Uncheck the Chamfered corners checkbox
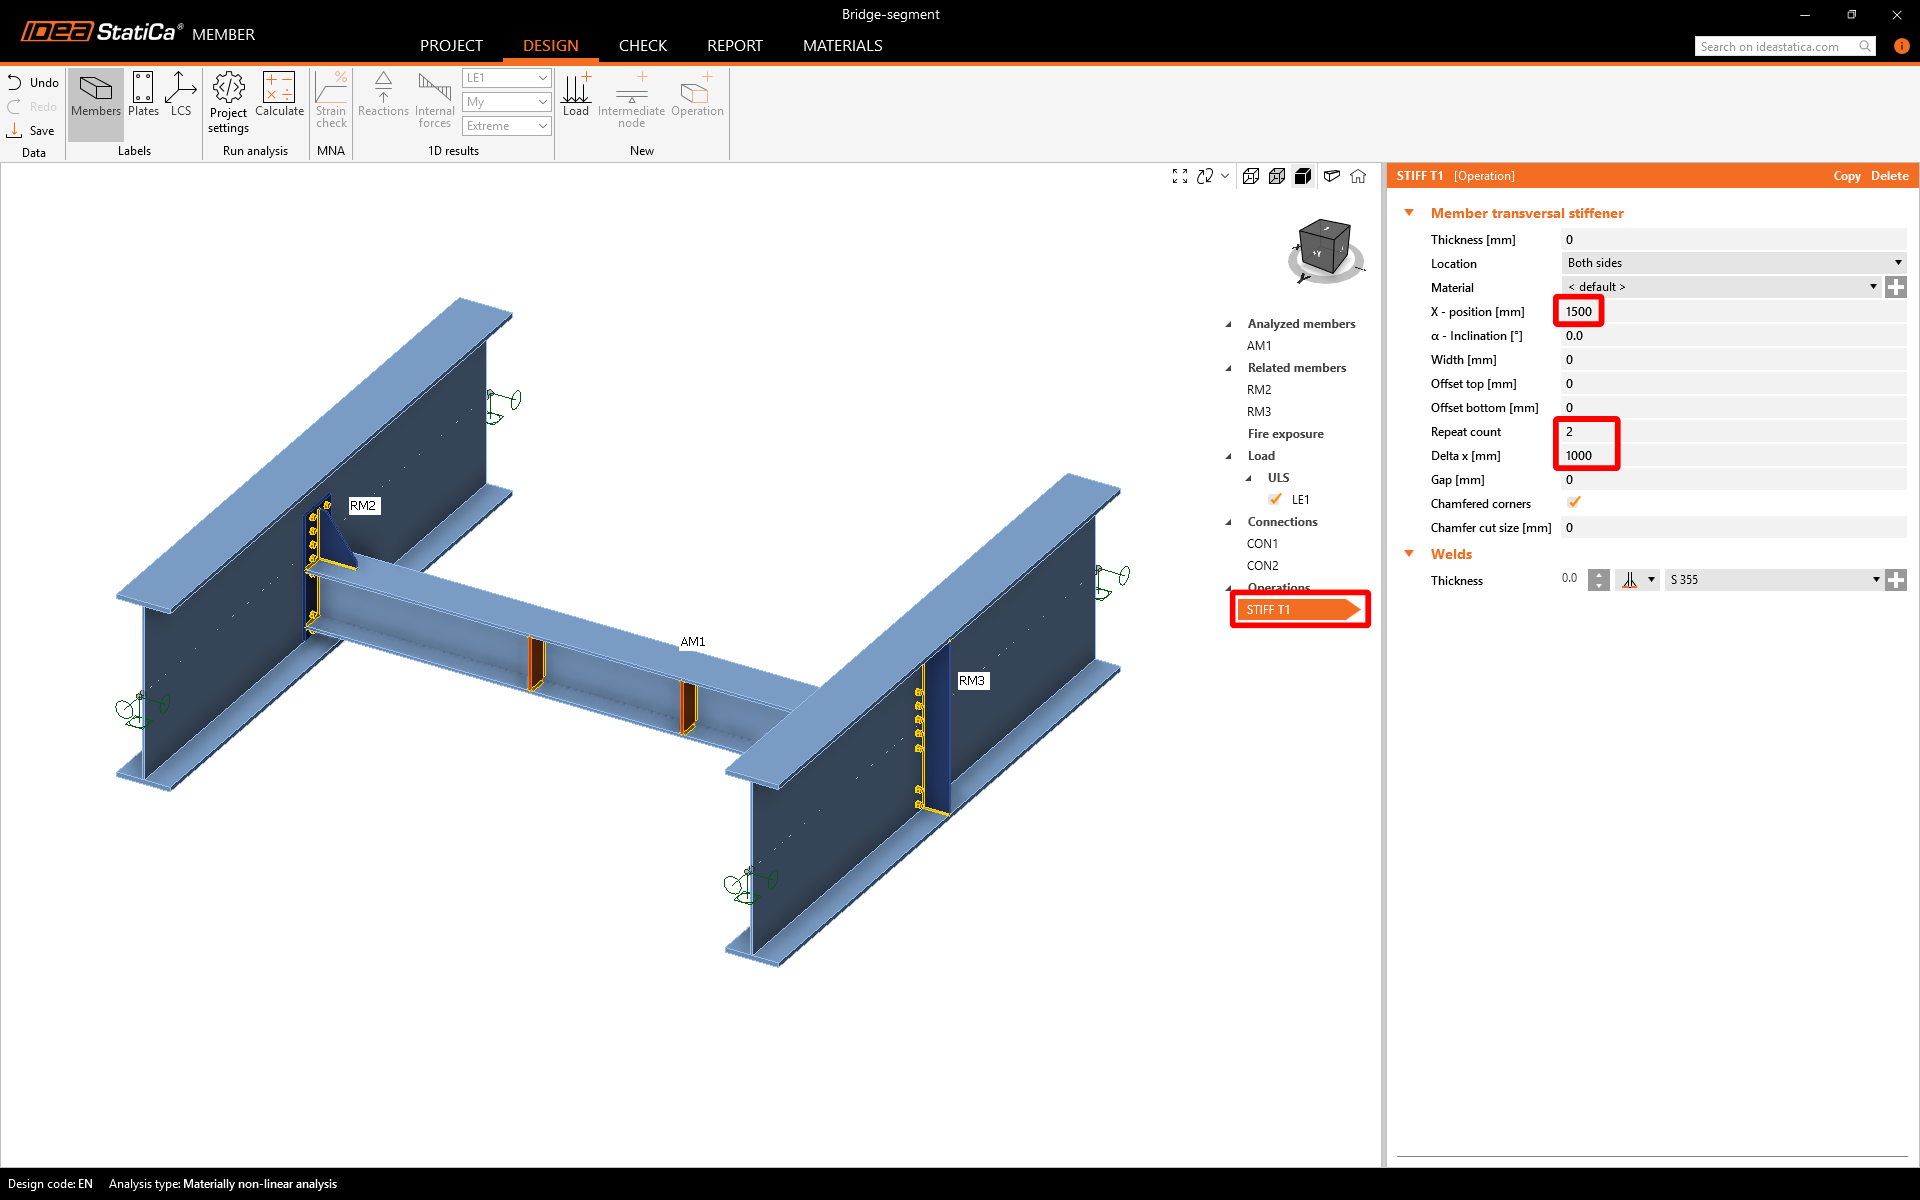The height and width of the screenshot is (1200, 1920). 1574,503
